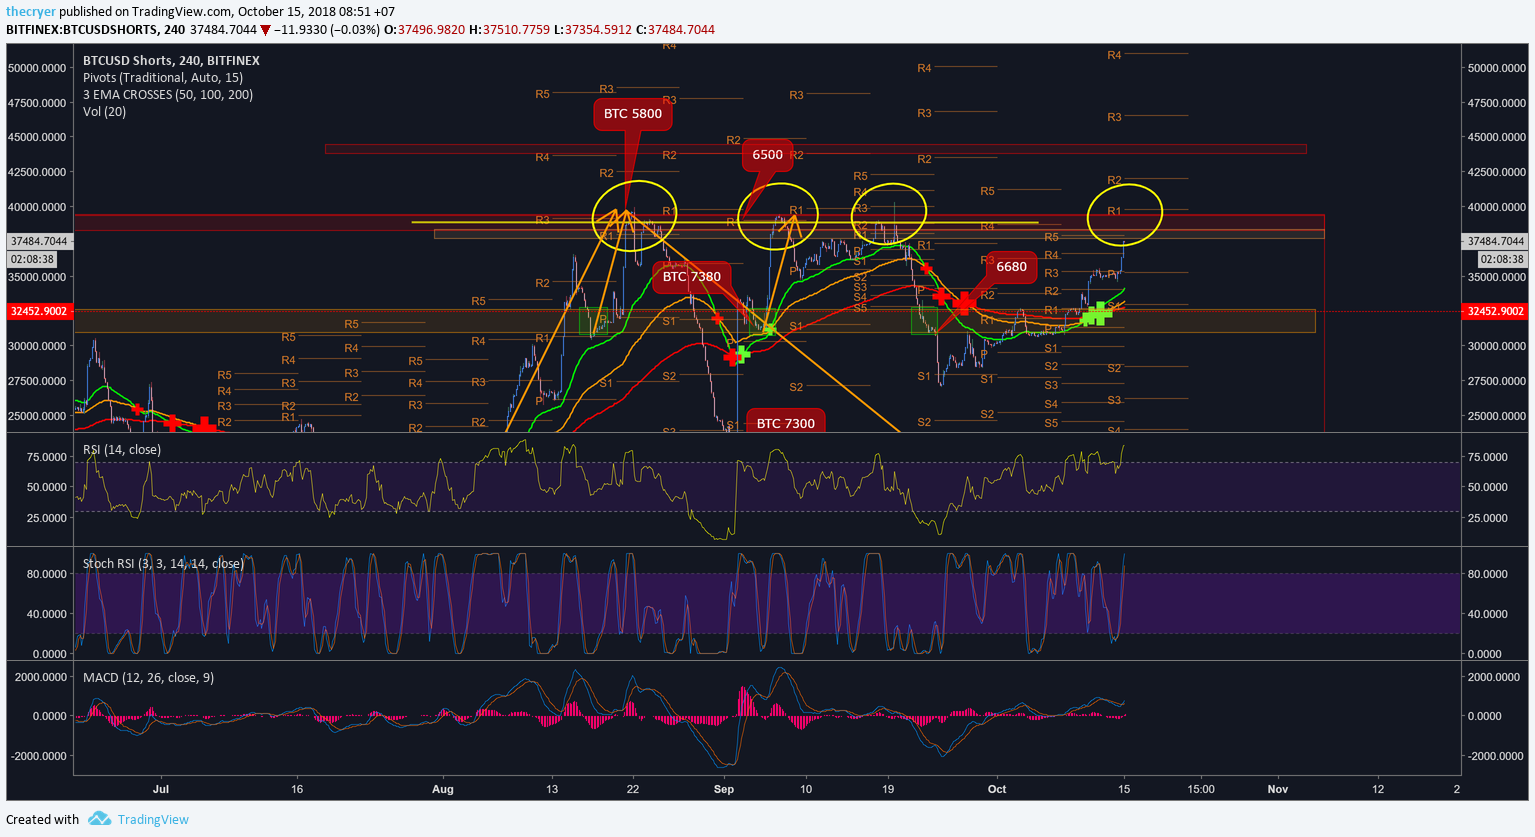Select the BTC 5800 callout annotation
Image resolution: width=1535 pixels, height=837 pixels.
click(x=632, y=114)
